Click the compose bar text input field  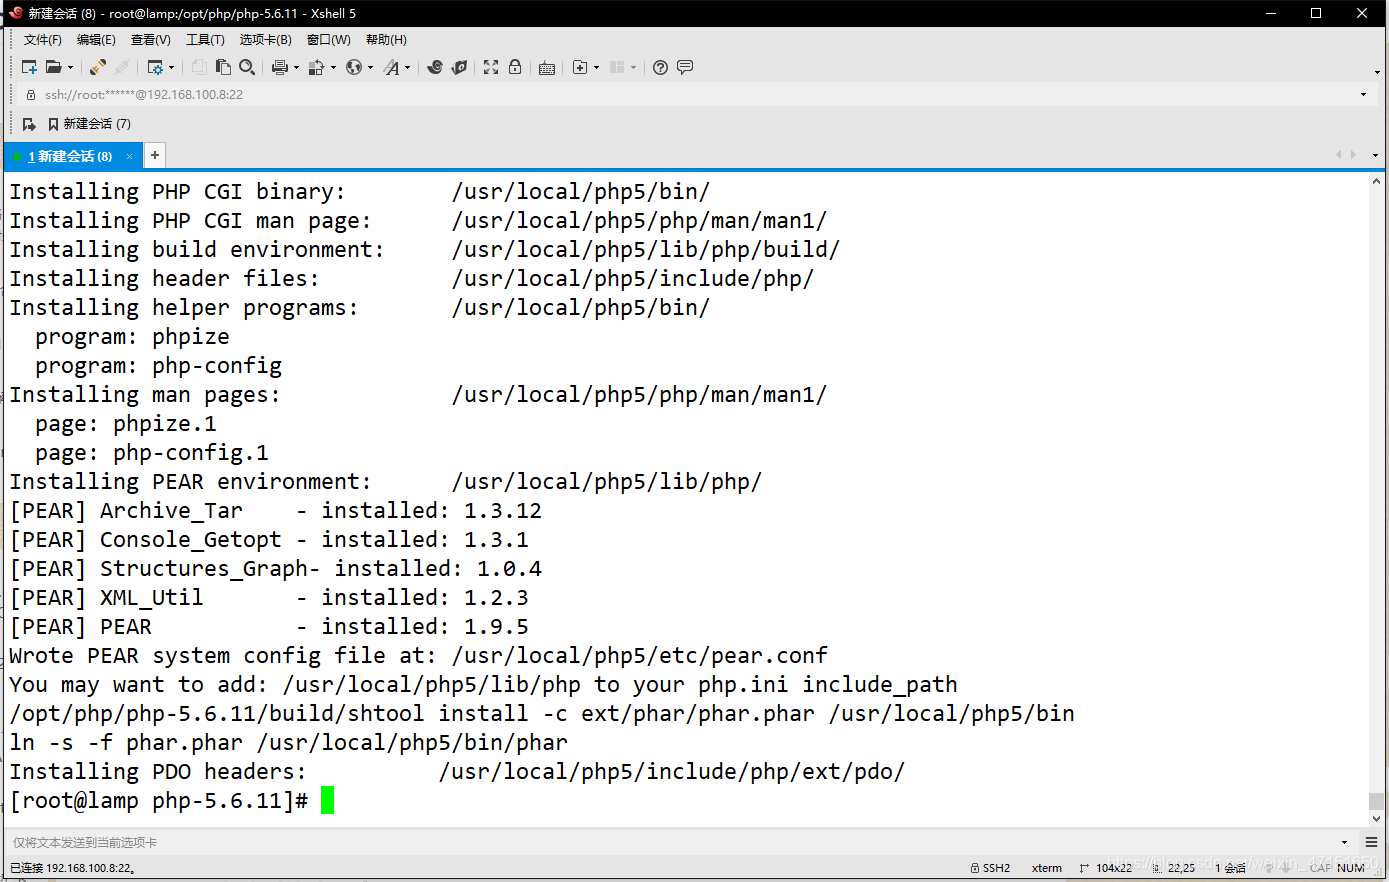click(670, 842)
